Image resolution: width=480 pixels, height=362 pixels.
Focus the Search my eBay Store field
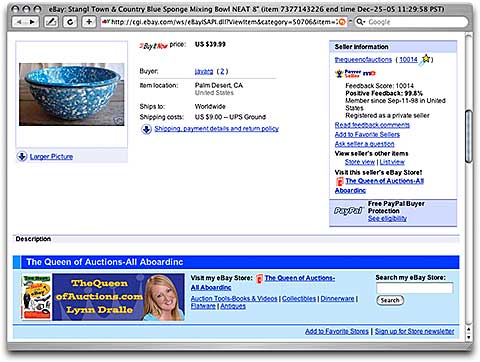414,288
